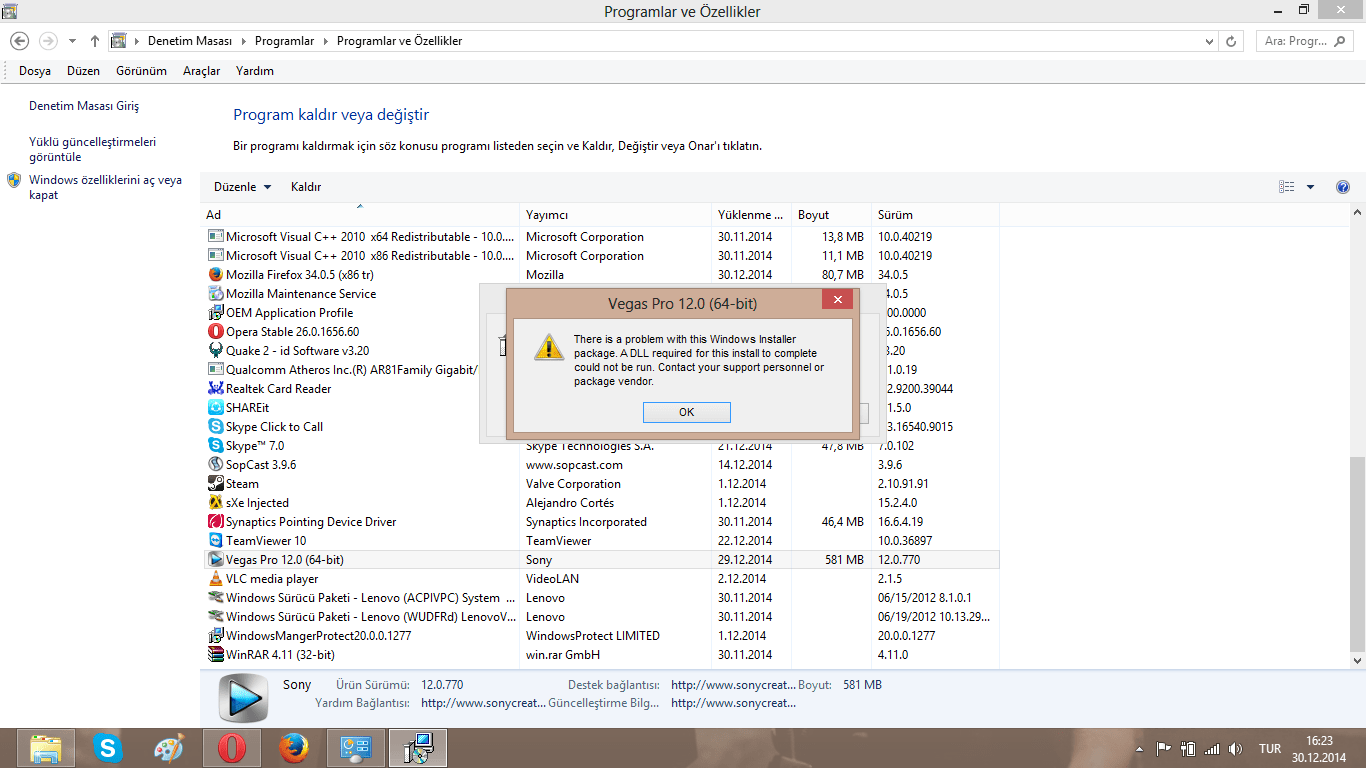Go back with the navigation back arrow
The width and height of the screenshot is (1366, 768).
click(x=19, y=41)
